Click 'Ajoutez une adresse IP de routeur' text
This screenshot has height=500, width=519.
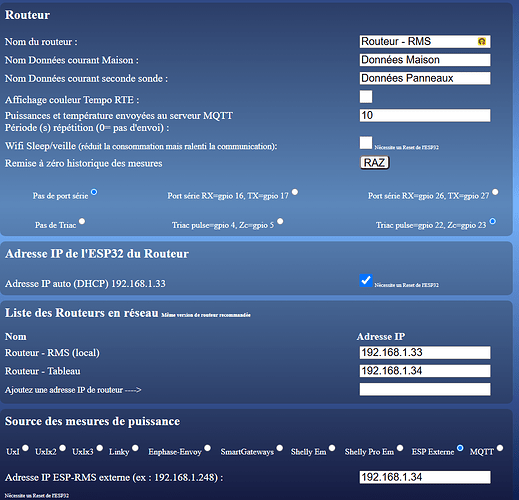64,390
